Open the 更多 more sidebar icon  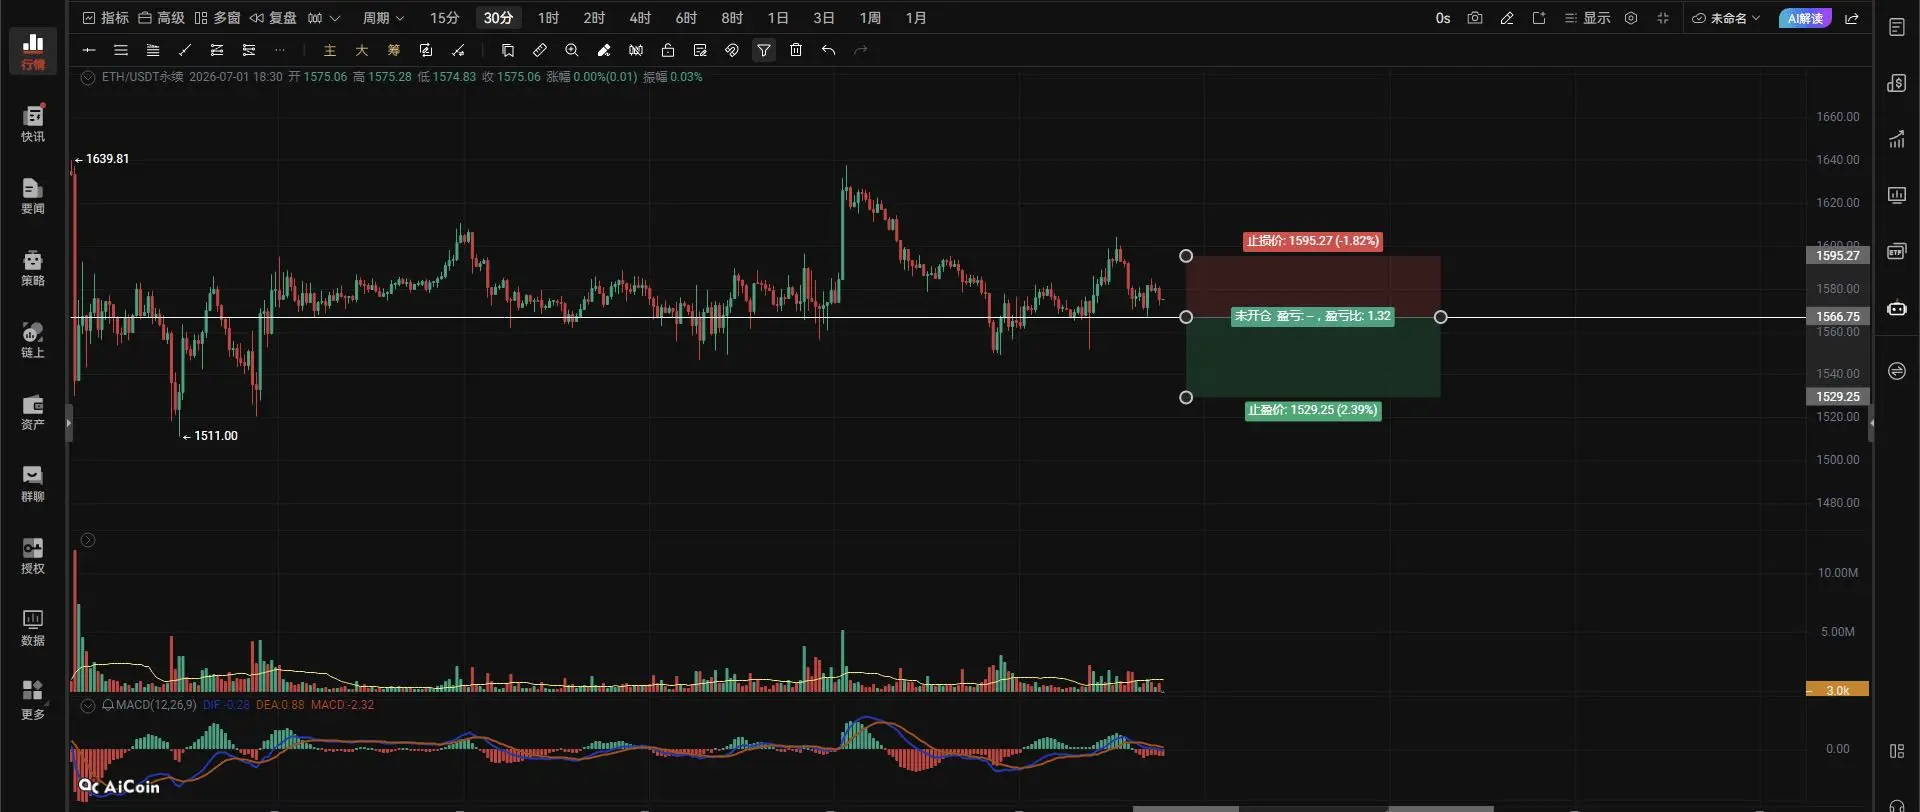click(x=33, y=700)
